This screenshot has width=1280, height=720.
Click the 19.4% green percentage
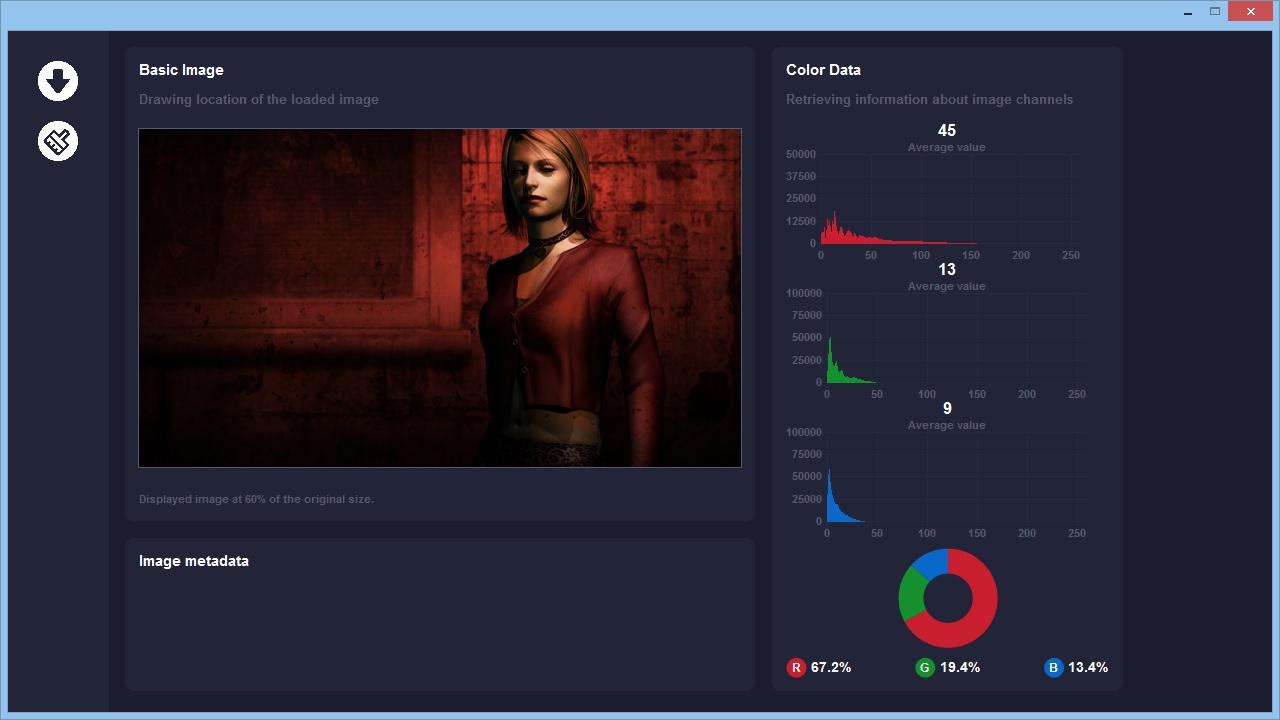click(960, 668)
